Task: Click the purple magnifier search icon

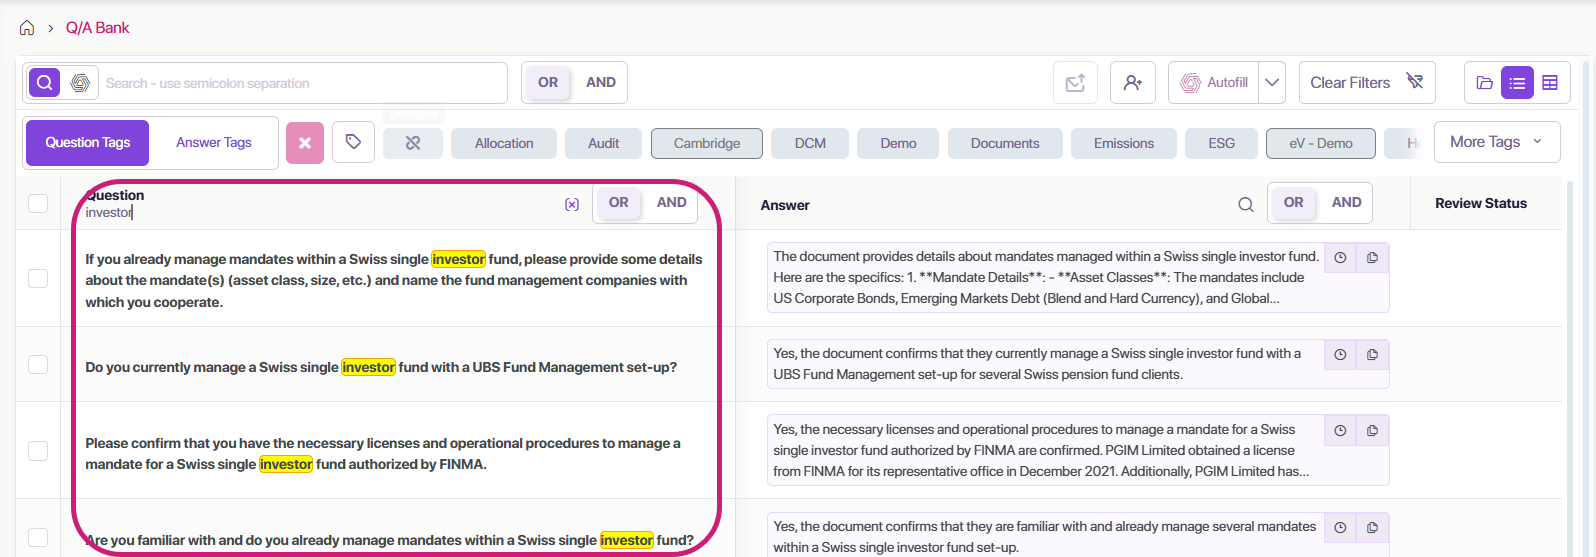Action: pyautogui.click(x=44, y=83)
